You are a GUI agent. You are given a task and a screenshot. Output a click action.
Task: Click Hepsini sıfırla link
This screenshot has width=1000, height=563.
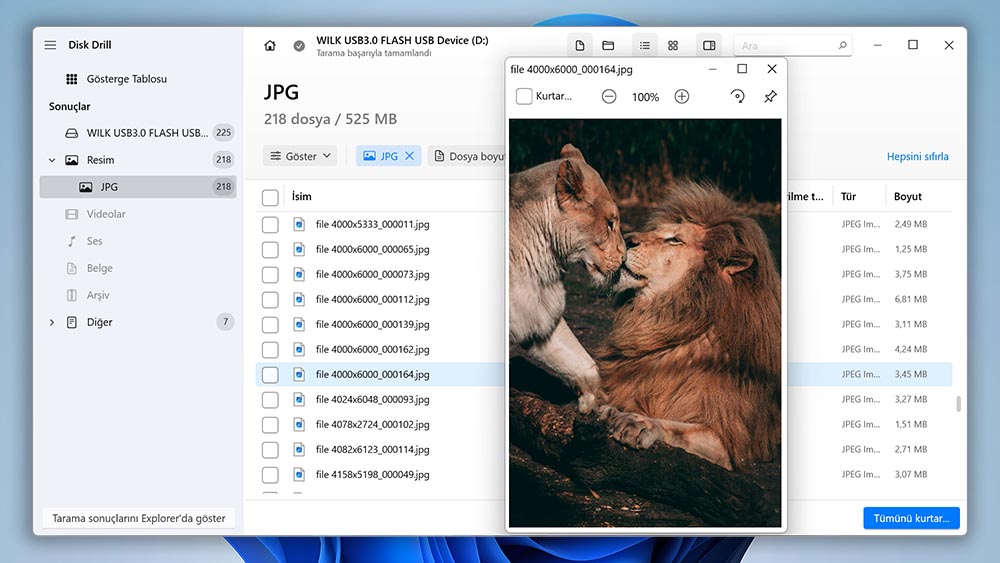point(917,156)
